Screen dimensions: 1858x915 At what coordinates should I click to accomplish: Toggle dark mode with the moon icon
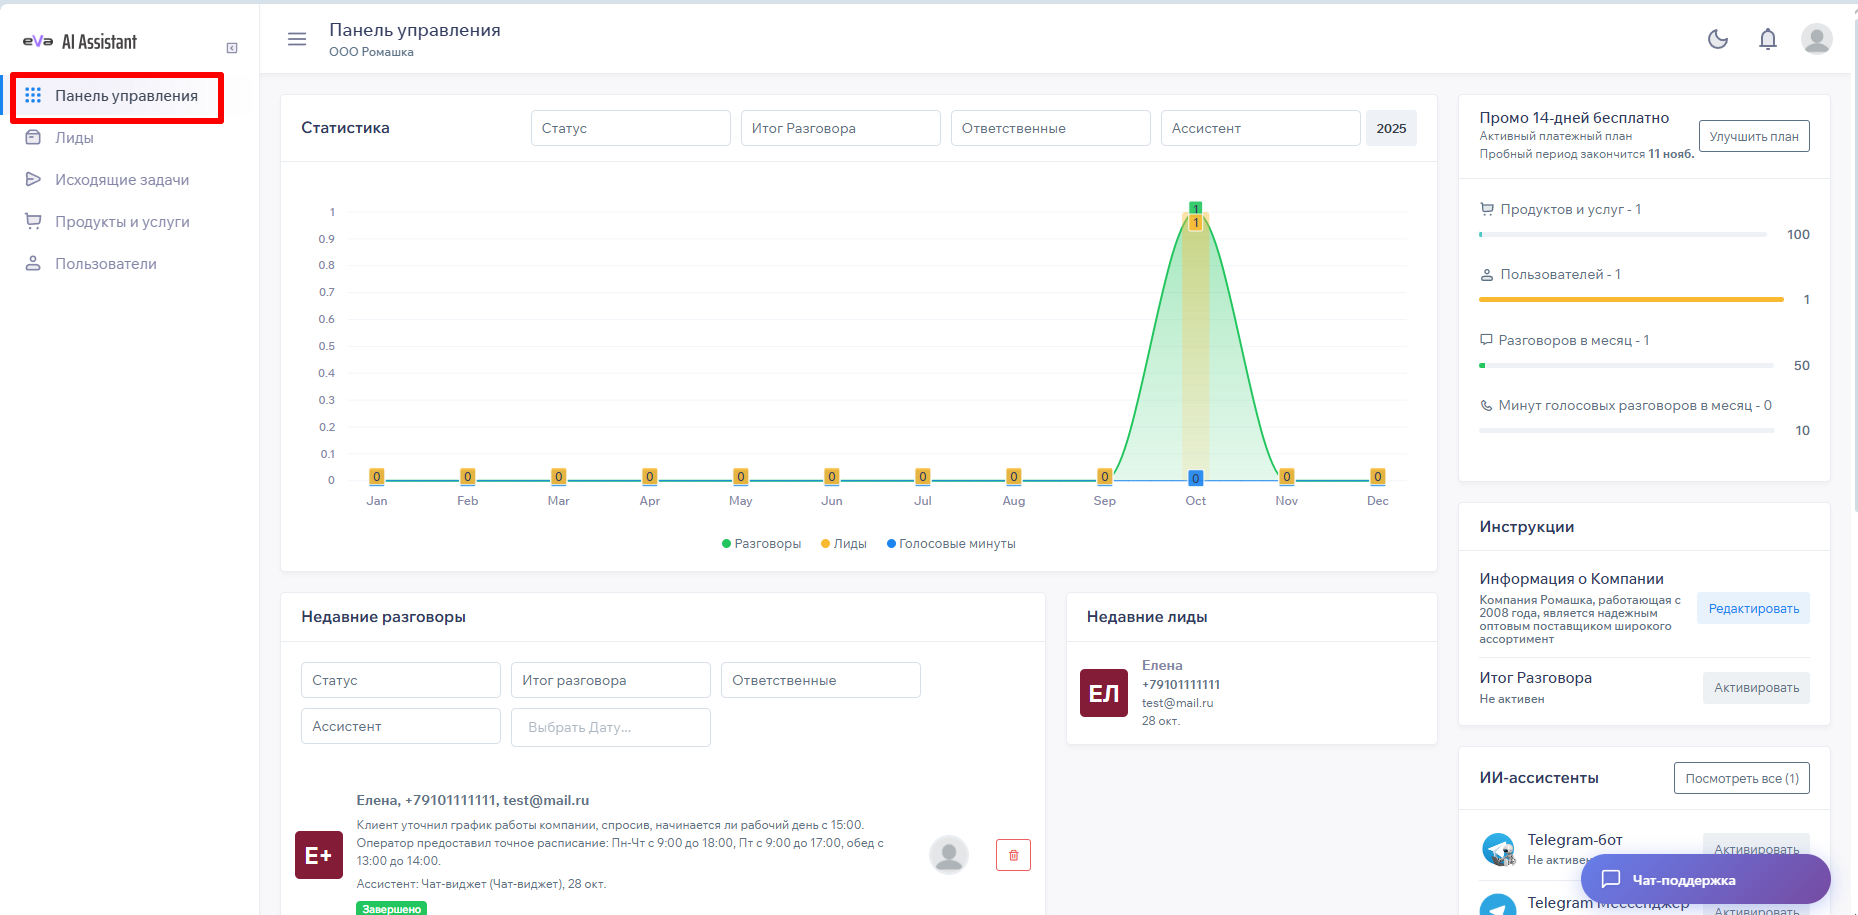[x=1717, y=39]
